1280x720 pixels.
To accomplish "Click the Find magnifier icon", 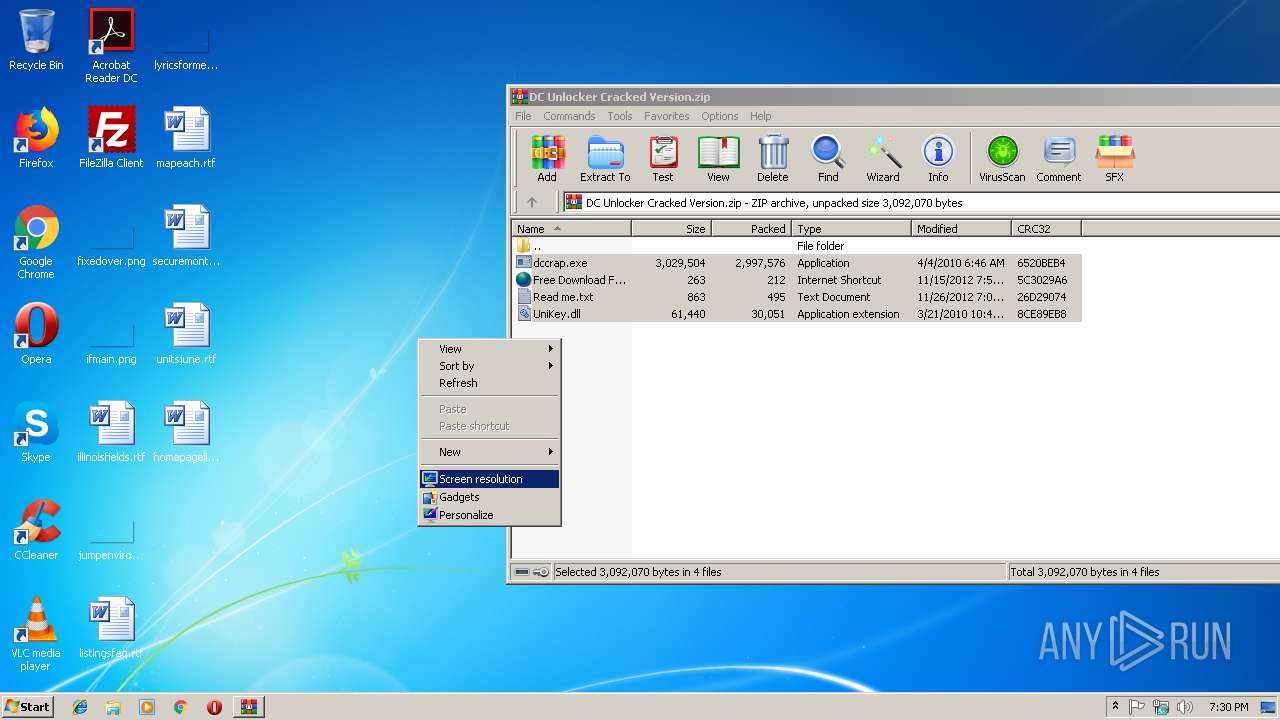I will click(x=828, y=159).
